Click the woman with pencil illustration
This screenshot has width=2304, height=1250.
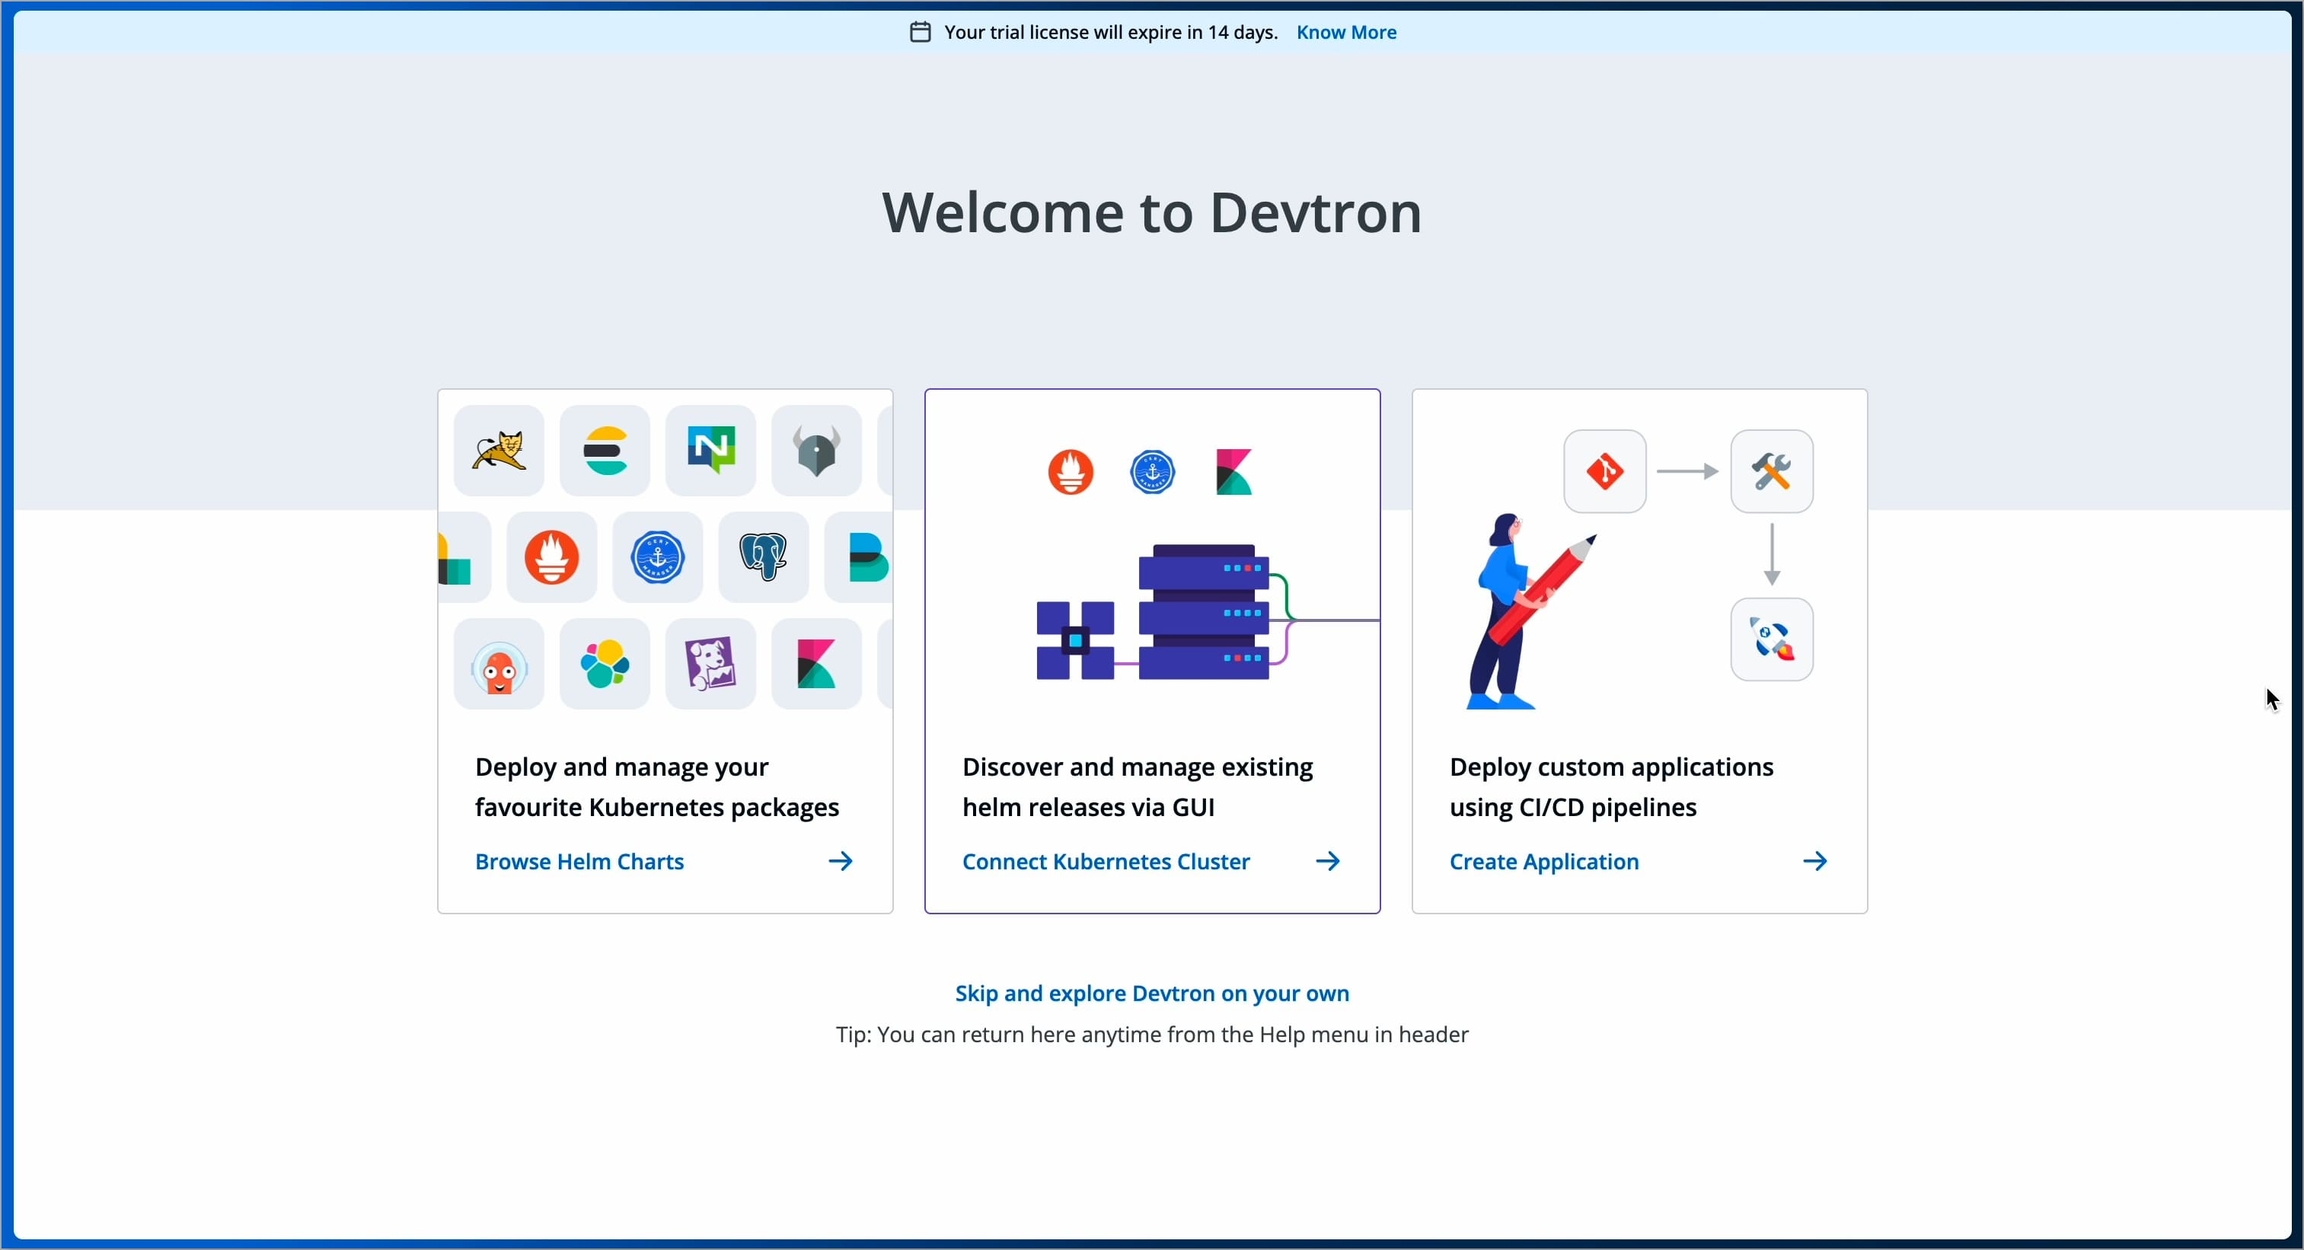[x=1530, y=611]
